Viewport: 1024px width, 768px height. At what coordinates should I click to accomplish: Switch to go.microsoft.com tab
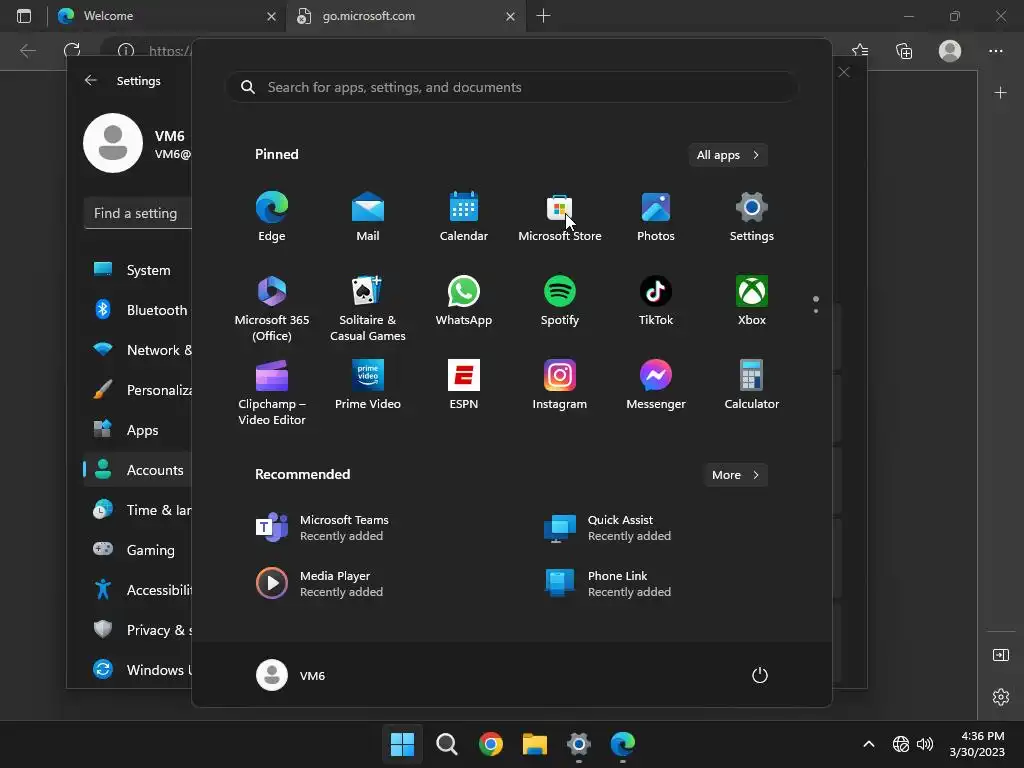coord(406,16)
